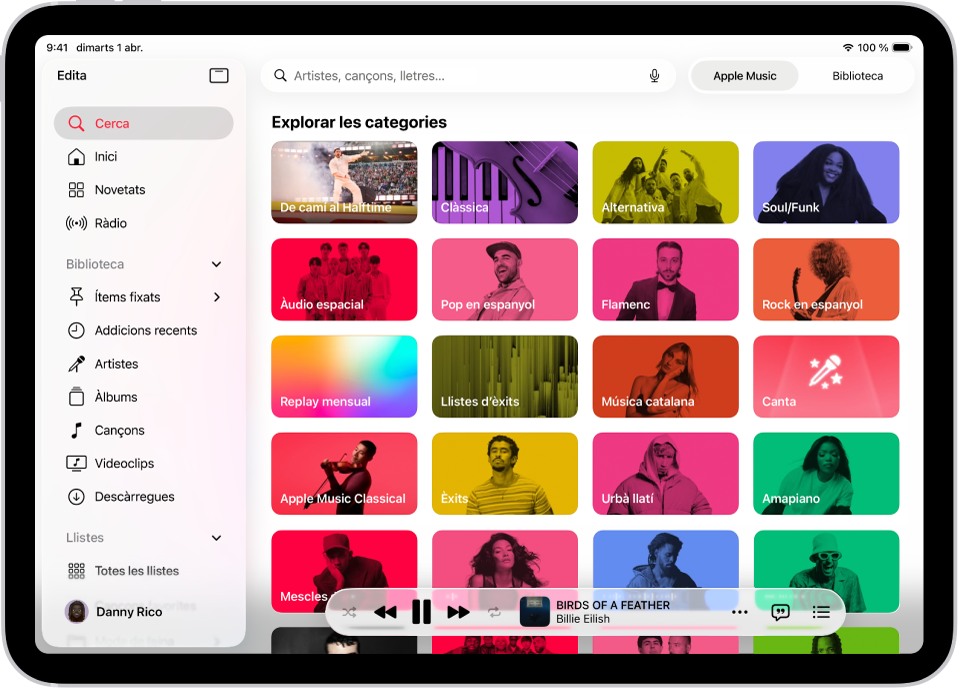Select the Apple Music search scope tab
Image resolution: width=963 pixels, height=689 pixels.
744,76
